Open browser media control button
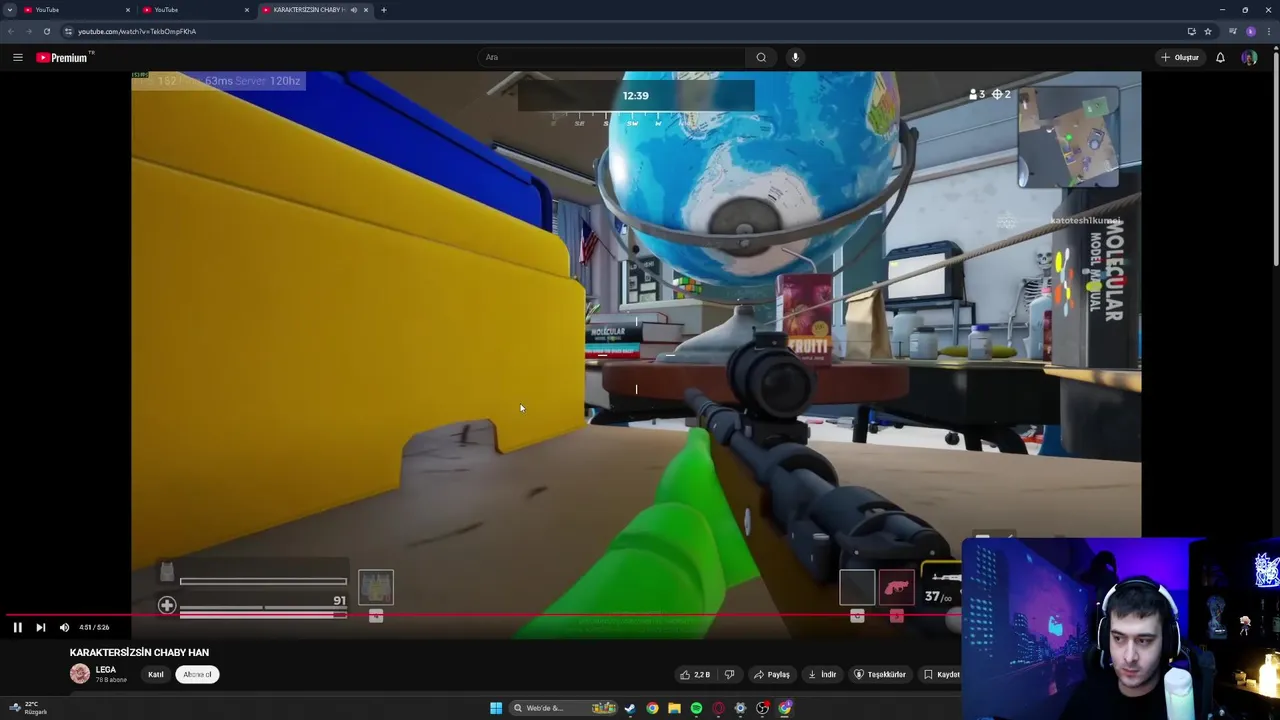This screenshot has height=720, width=1280. (x=1233, y=31)
